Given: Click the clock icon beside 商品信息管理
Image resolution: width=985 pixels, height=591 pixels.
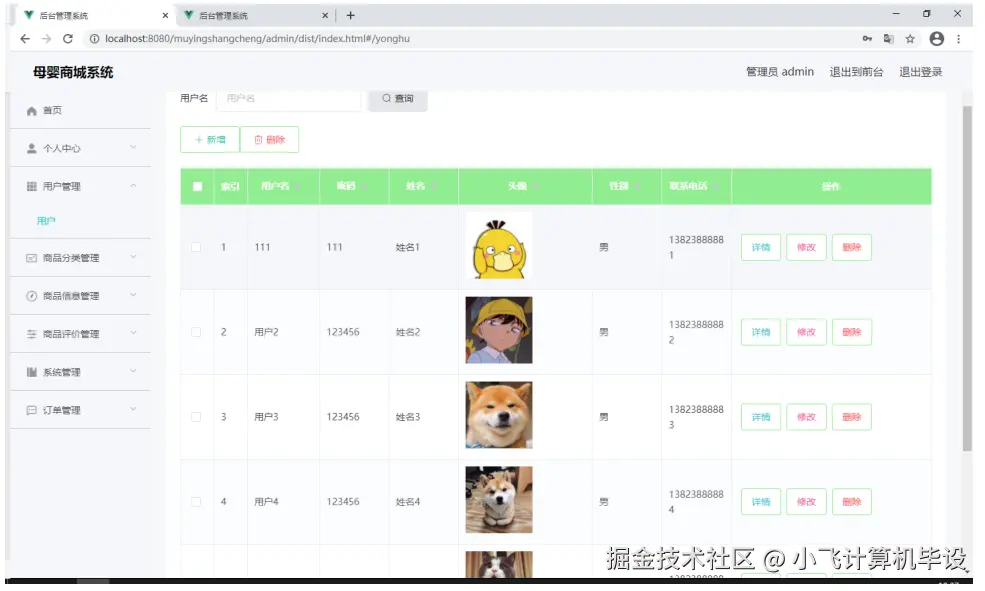Looking at the screenshot, I should coord(34,295).
